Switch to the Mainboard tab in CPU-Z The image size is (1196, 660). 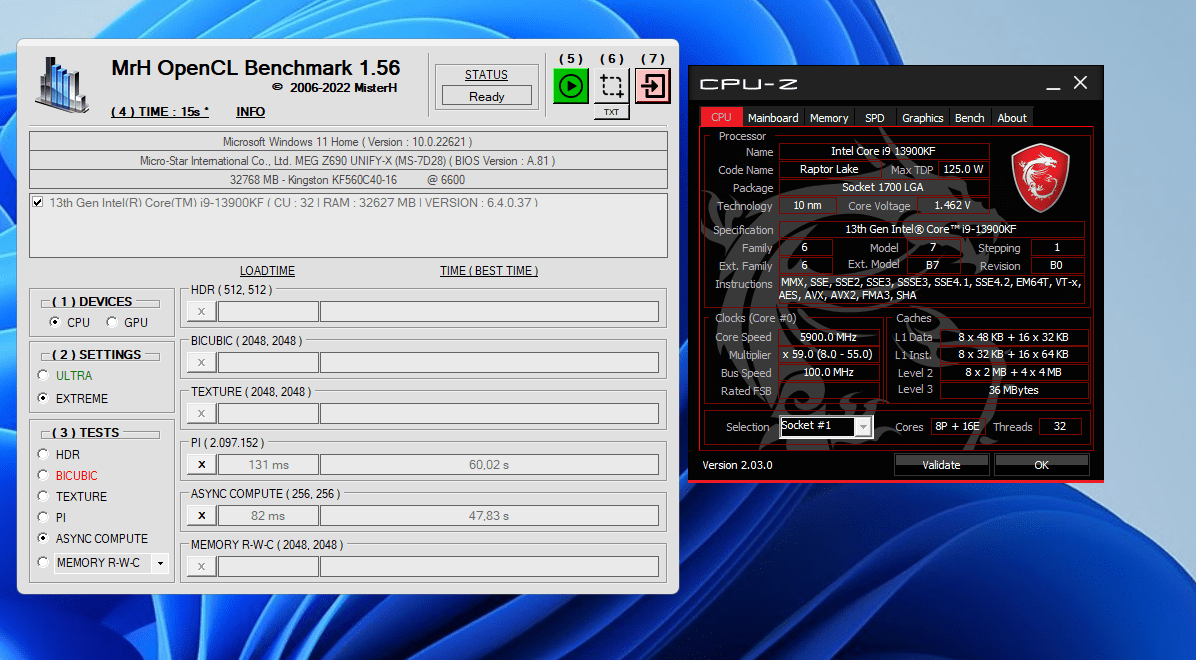pyautogui.click(x=773, y=118)
